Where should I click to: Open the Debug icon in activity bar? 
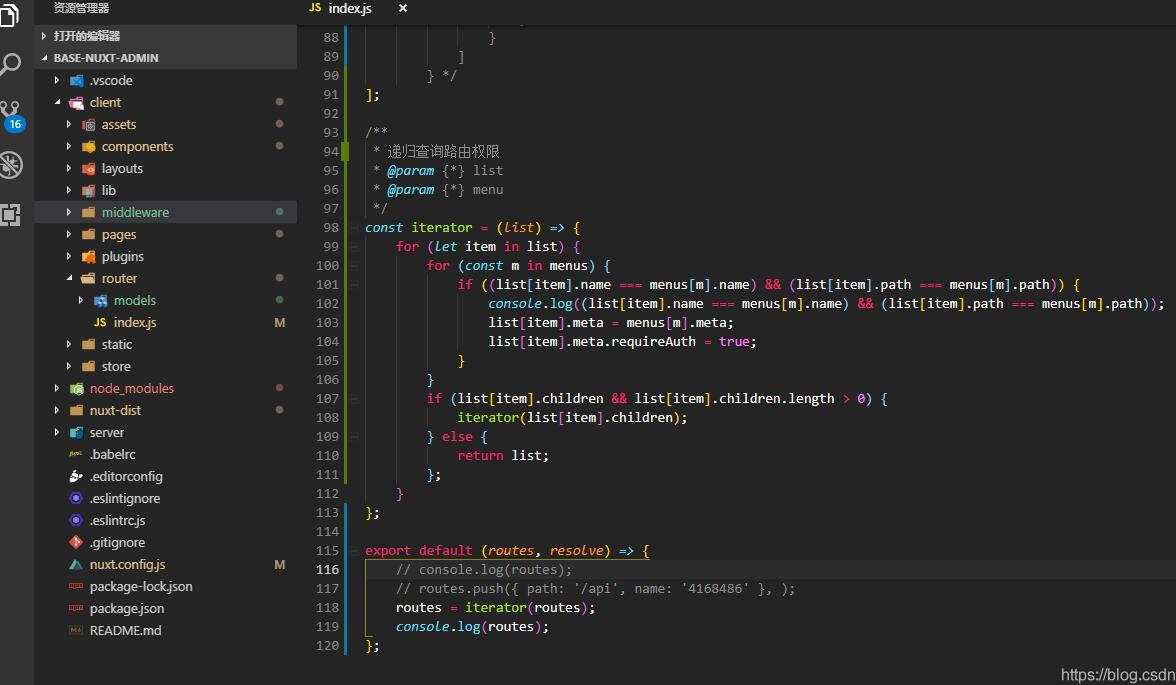pyautogui.click(x=10, y=164)
